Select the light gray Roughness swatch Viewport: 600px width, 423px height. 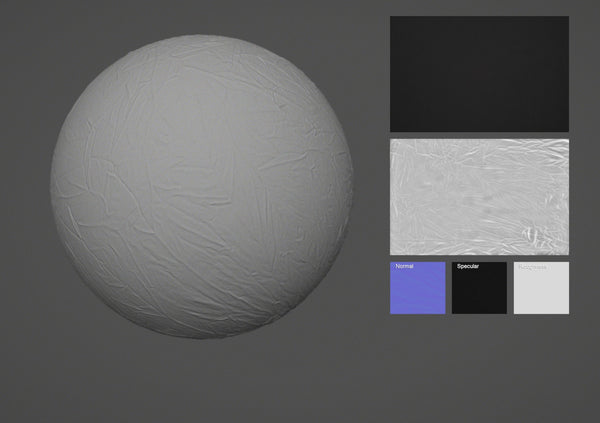tap(541, 288)
